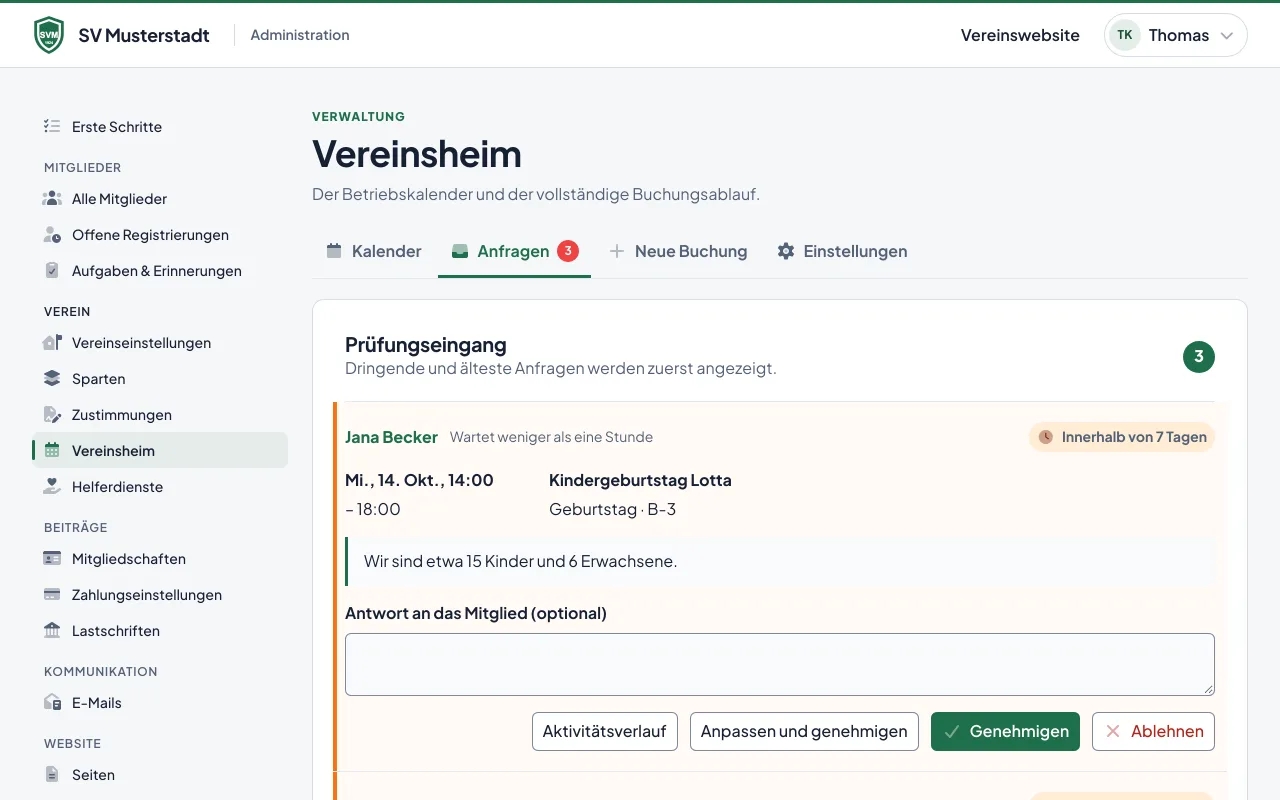Open Vereinseinstellungen in sidebar
This screenshot has width=1280, height=800.
tap(160, 343)
